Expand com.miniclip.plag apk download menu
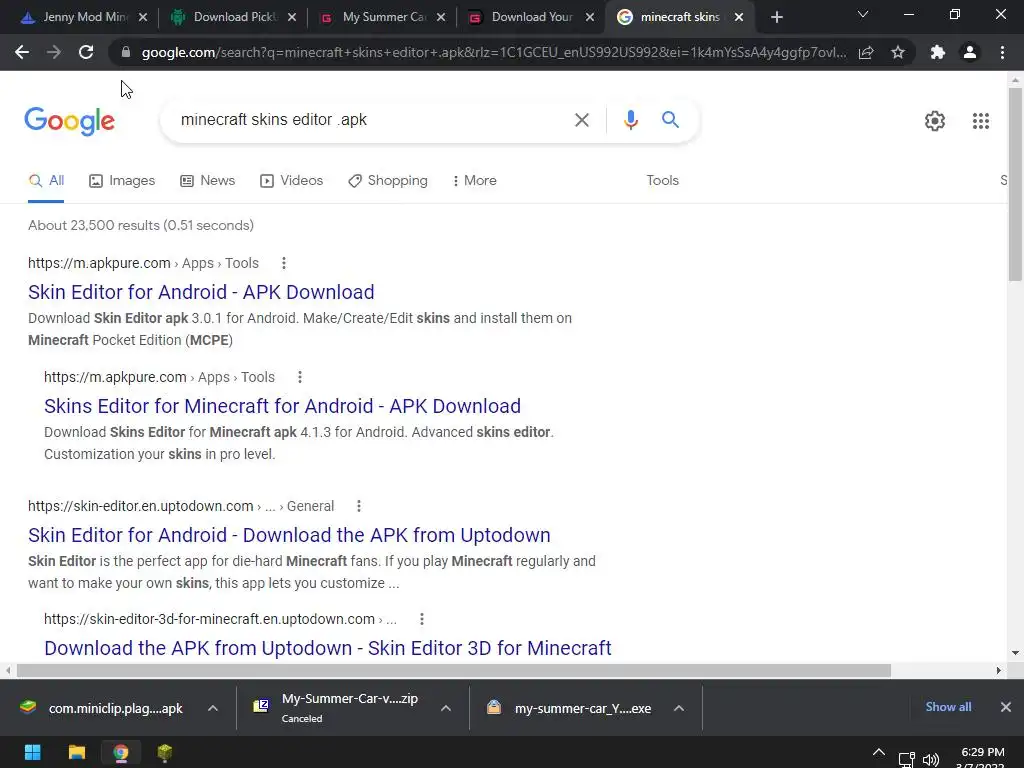The width and height of the screenshot is (1024, 768). 213,709
